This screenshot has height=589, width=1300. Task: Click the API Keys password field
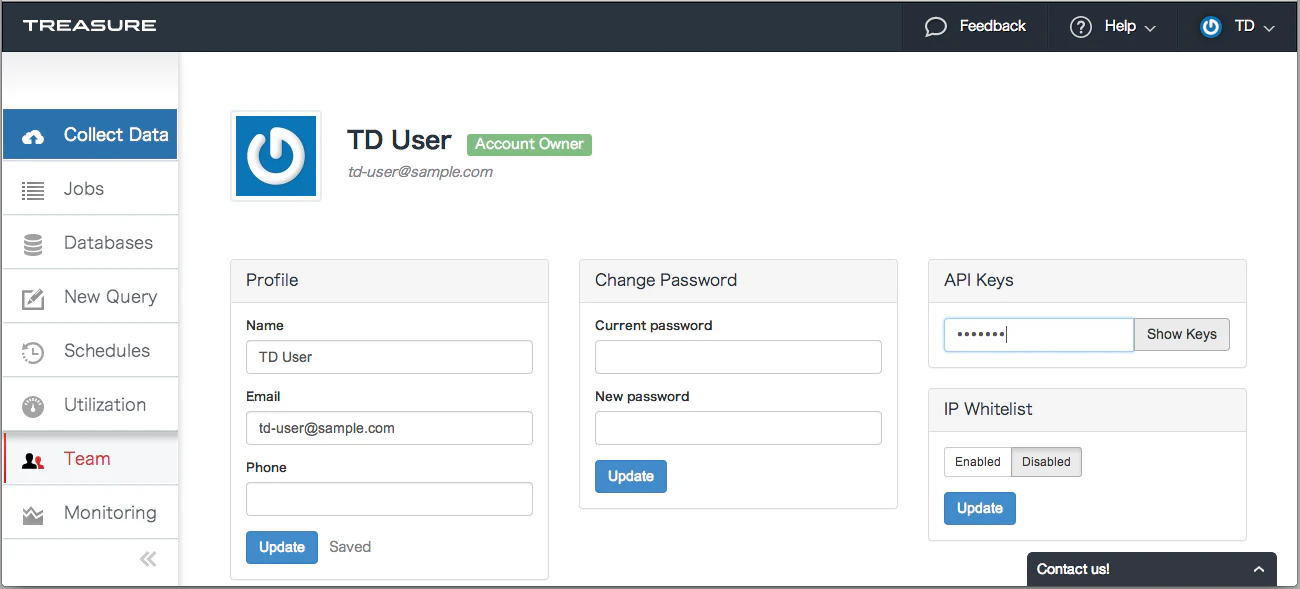1039,335
